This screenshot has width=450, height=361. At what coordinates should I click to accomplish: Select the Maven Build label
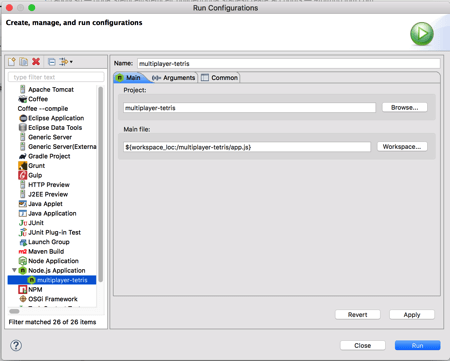pyautogui.click(x=46, y=251)
